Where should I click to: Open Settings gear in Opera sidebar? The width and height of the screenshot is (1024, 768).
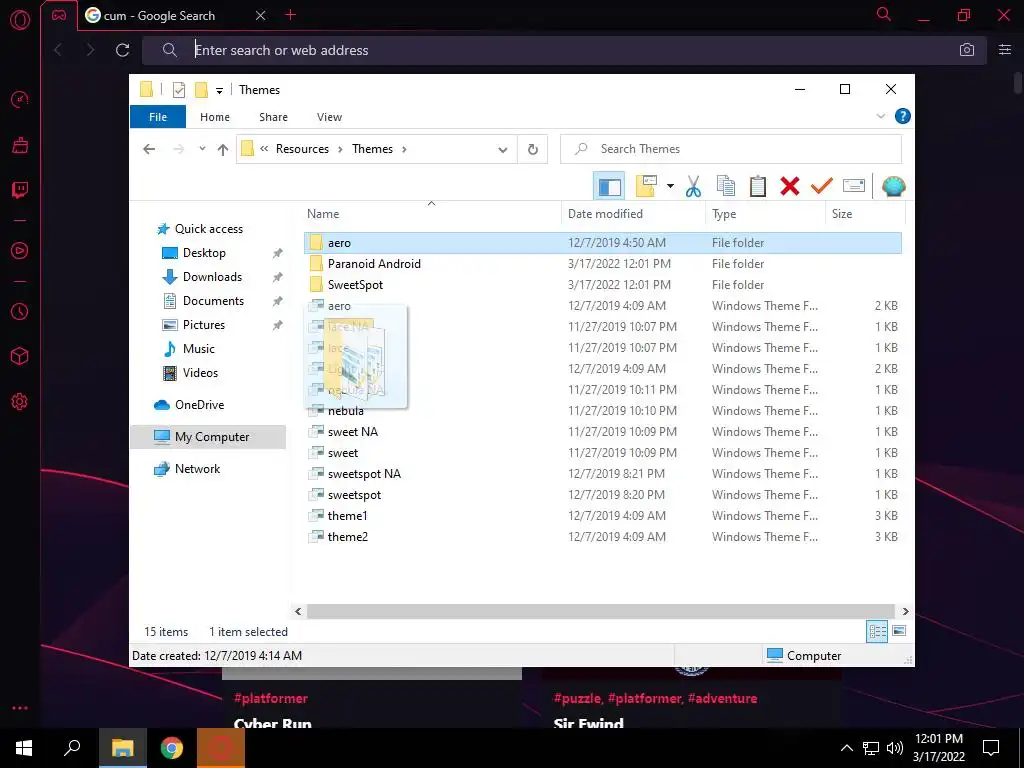tap(20, 402)
